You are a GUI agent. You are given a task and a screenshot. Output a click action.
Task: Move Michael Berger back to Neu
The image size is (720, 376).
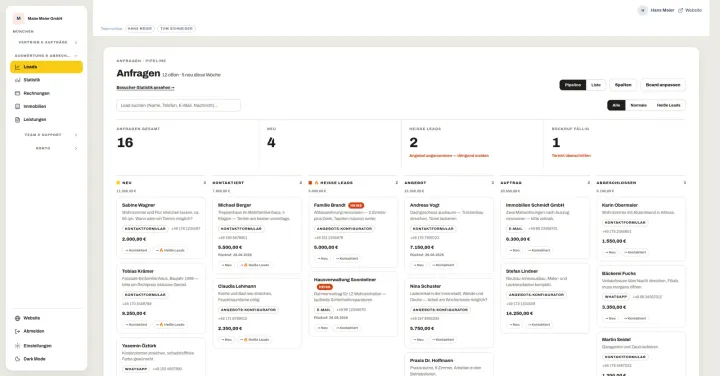[226, 265]
